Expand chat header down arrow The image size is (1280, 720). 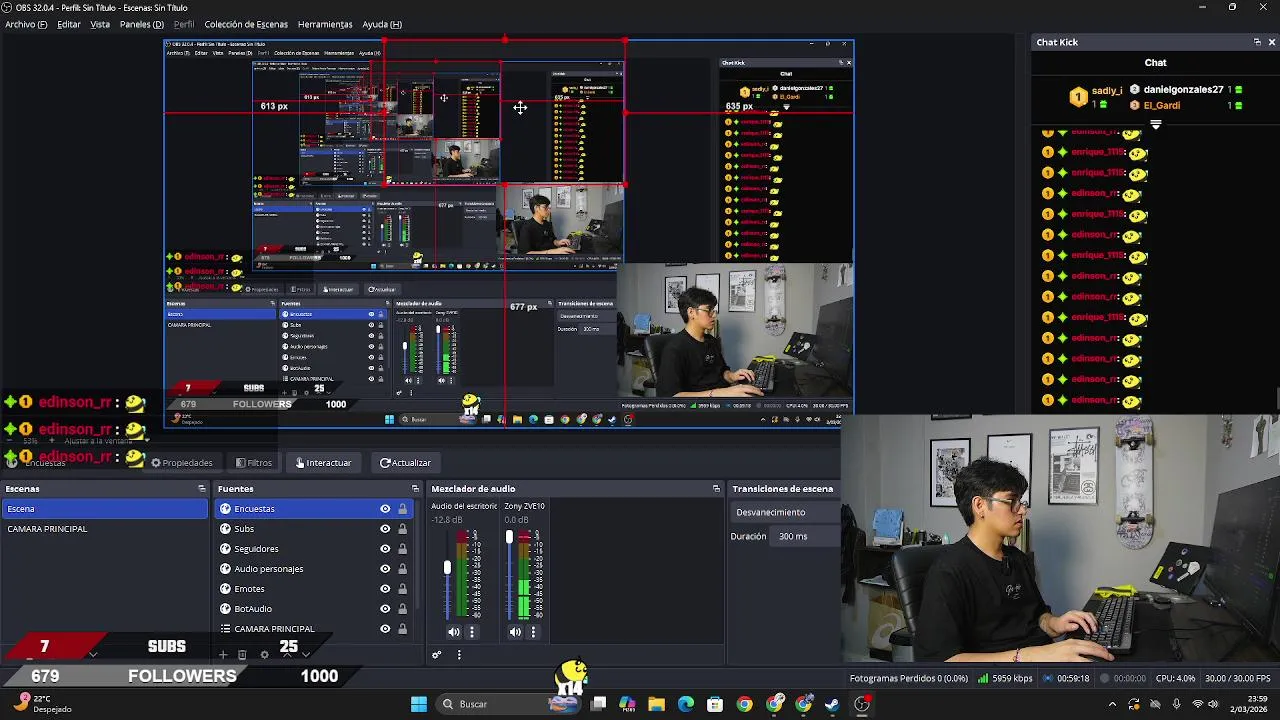pyautogui.click(x=1156, y=125)
